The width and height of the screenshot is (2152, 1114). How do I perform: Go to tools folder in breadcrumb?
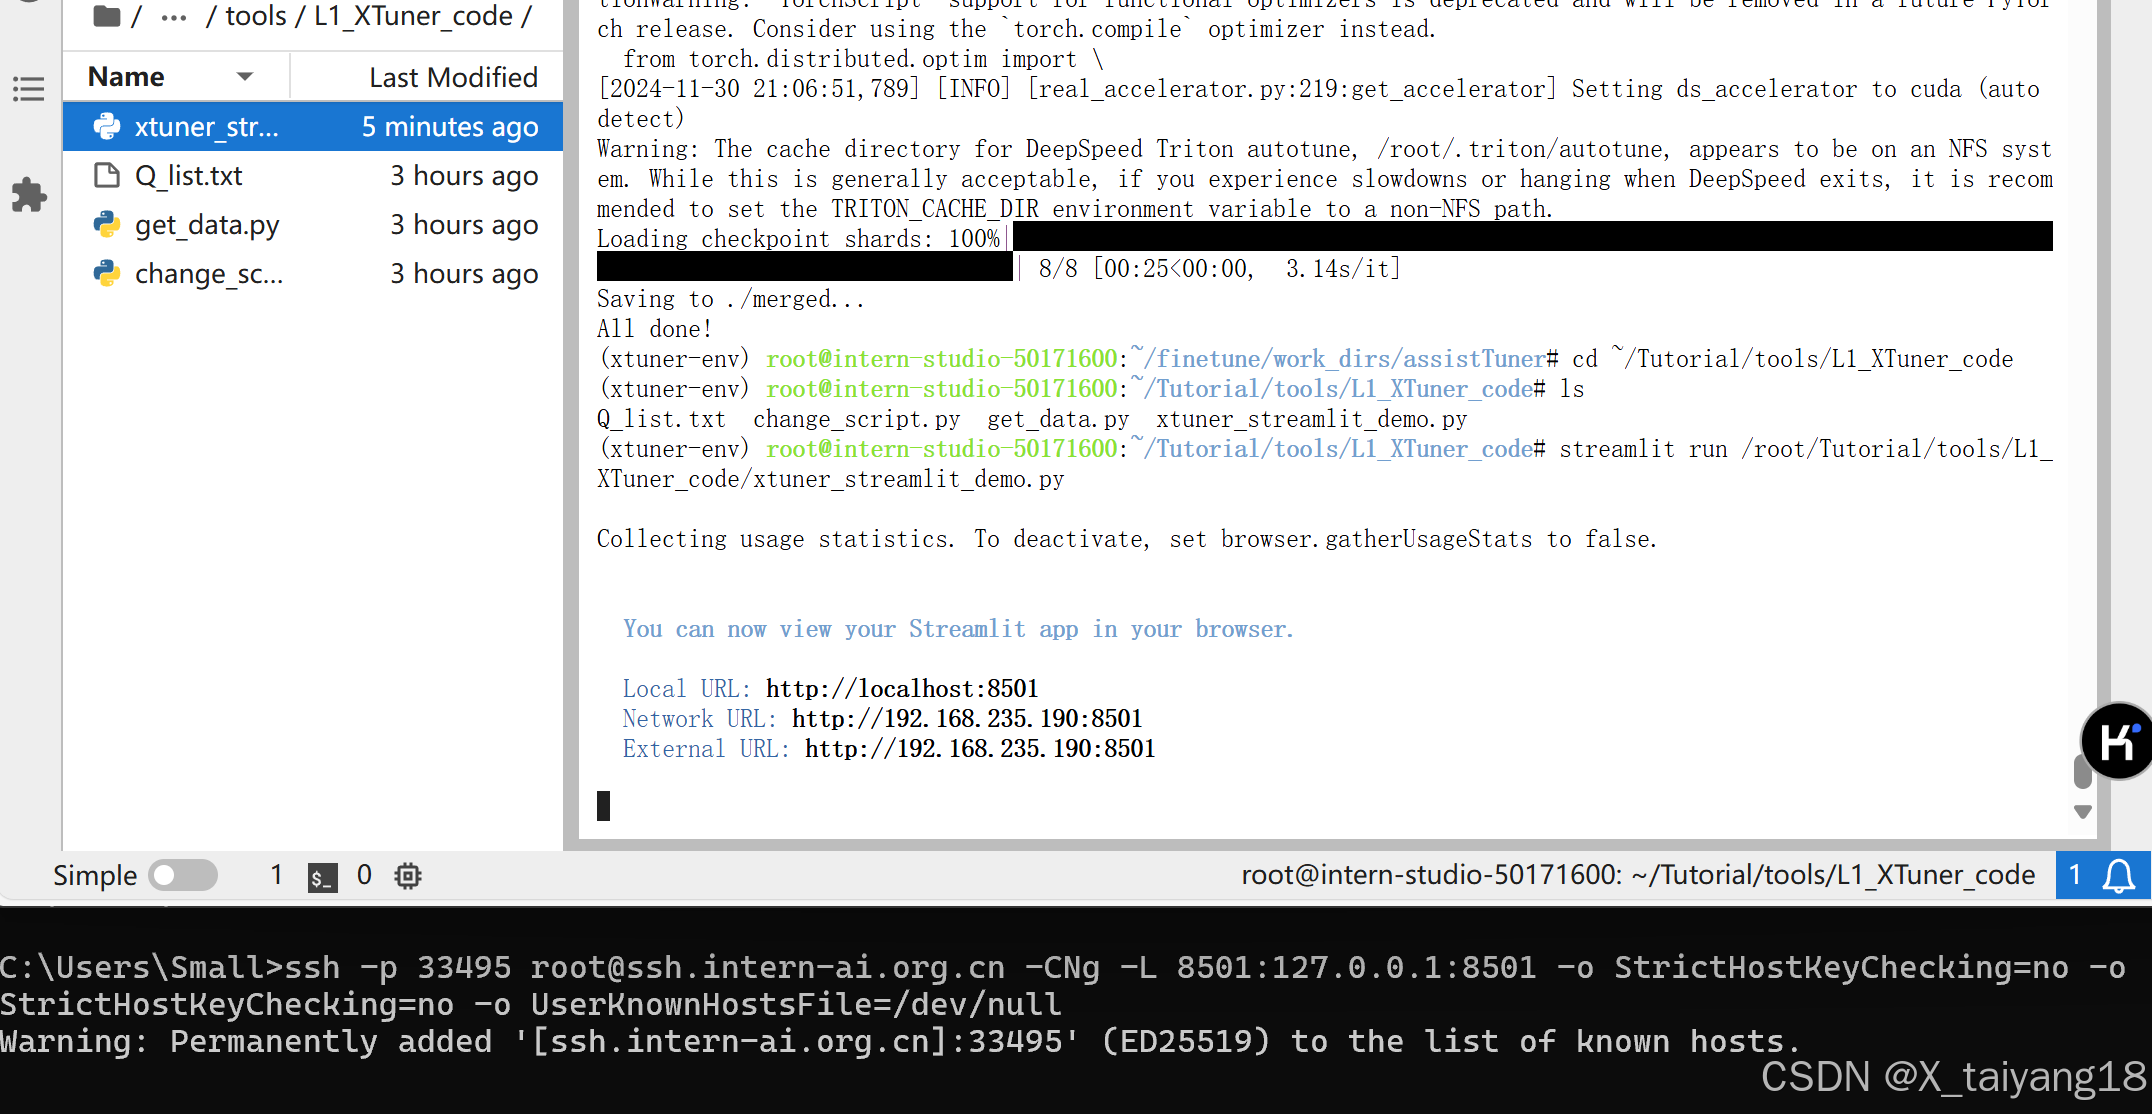[255, 16]
